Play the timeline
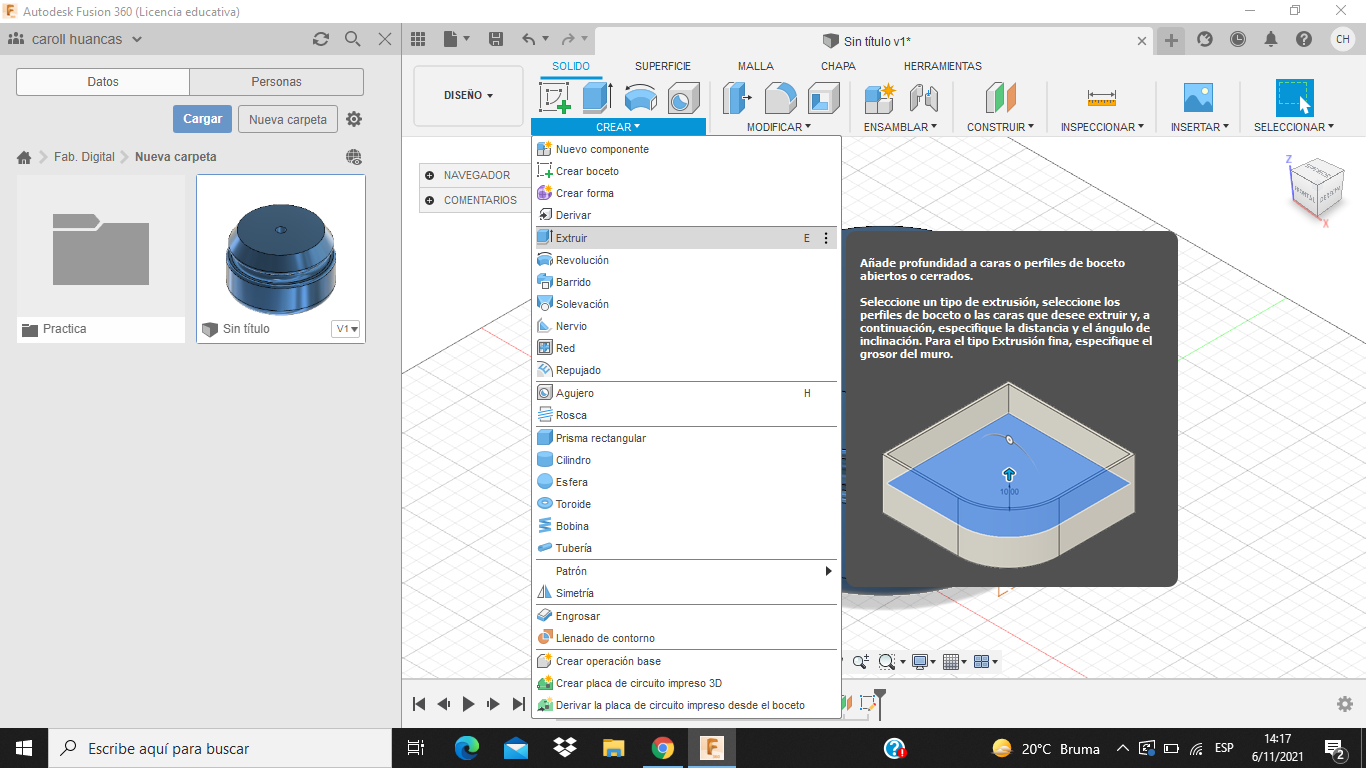The height and width of the screenshot is (768, 1366). tap(468, 704)
